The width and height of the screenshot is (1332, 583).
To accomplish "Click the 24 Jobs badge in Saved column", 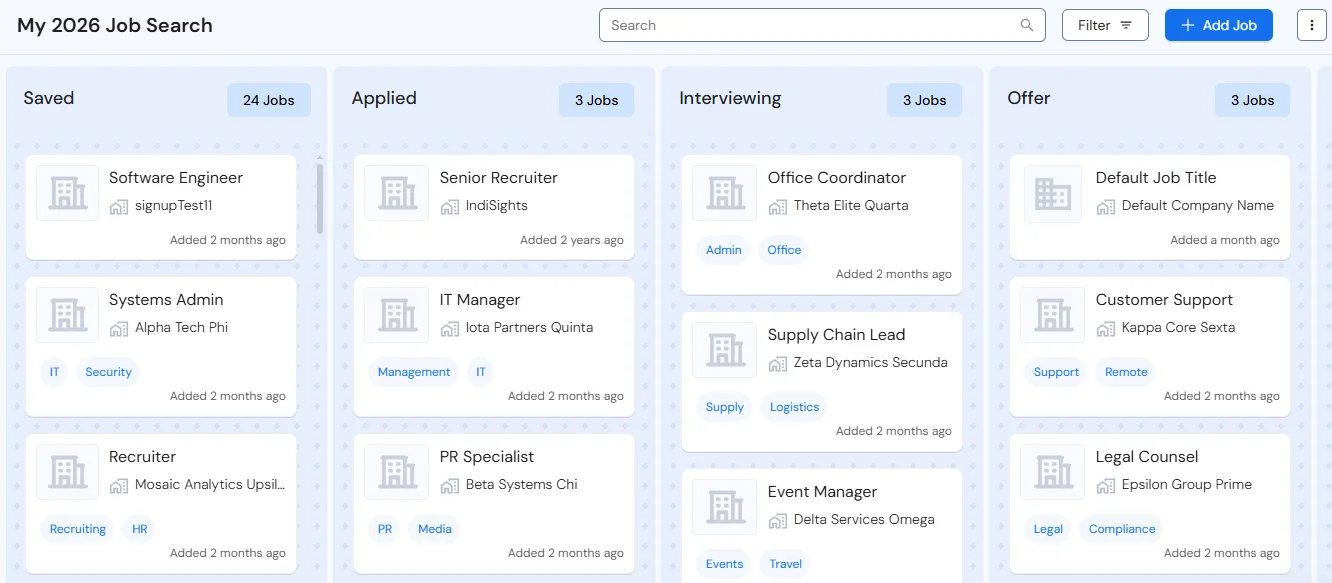I will click(x=268, y=99).
